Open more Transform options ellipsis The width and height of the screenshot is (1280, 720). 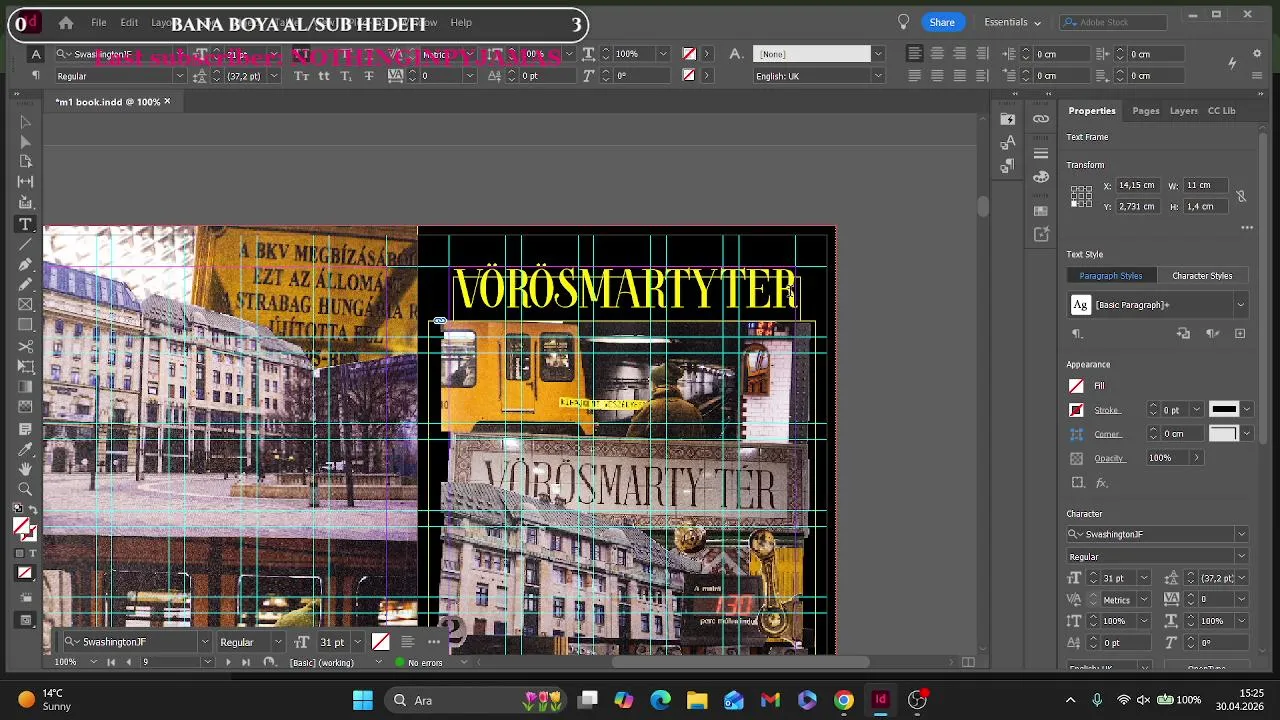pyautogui.click(x=1247, y=228)
